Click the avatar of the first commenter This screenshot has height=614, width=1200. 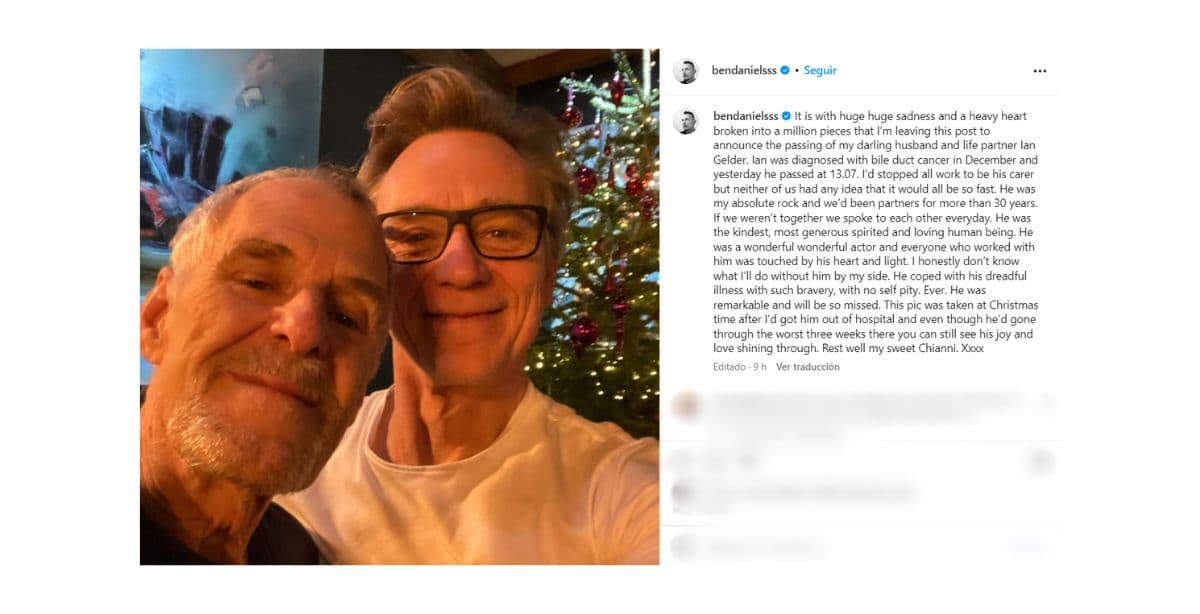click(687, 403)
